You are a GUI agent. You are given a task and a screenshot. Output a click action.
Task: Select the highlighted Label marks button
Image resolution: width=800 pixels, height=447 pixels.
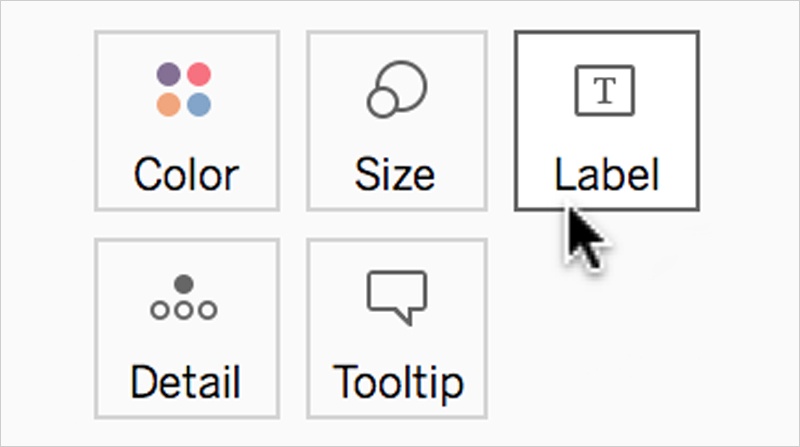(x=607, y=120)
